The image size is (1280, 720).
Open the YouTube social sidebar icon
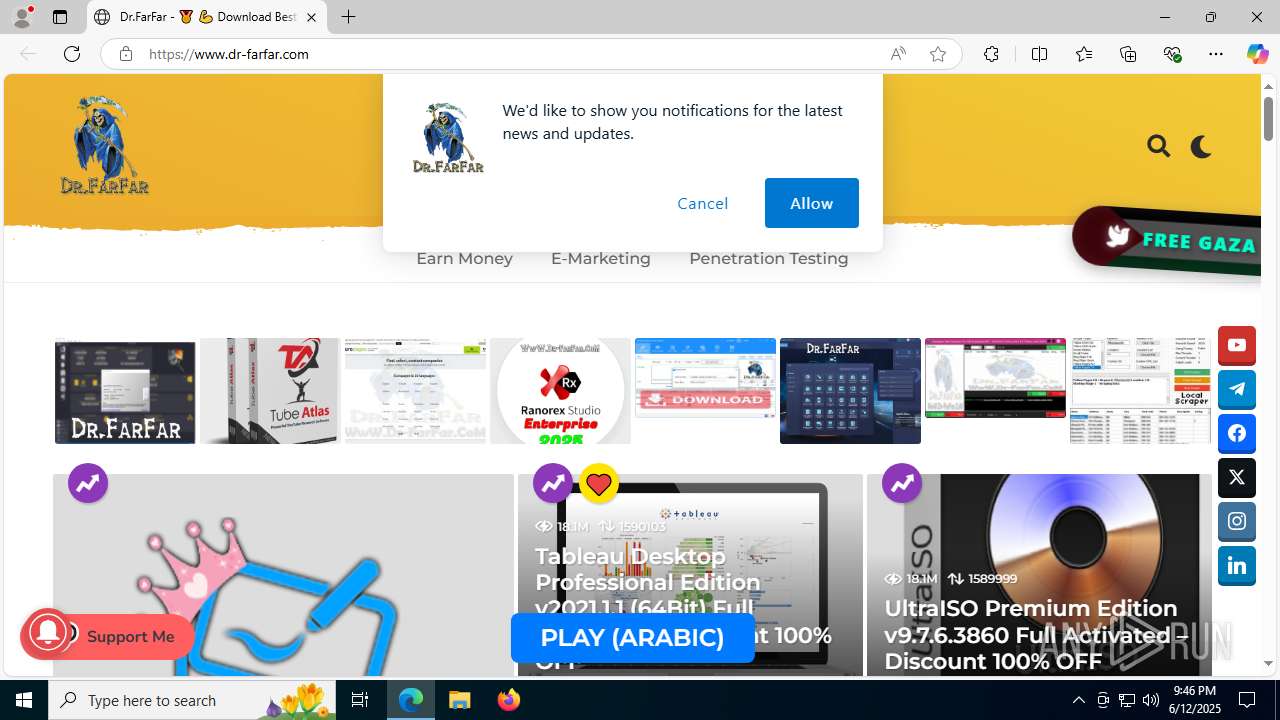point(1237,346)
